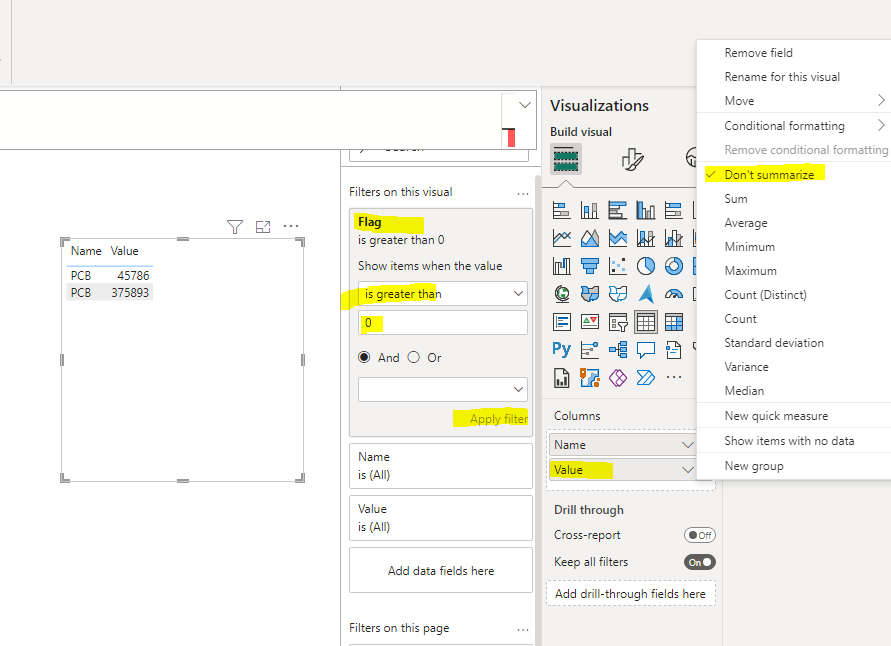Select the line chart visual
Screen dimensions: 891x646
[x=561, y=238]
